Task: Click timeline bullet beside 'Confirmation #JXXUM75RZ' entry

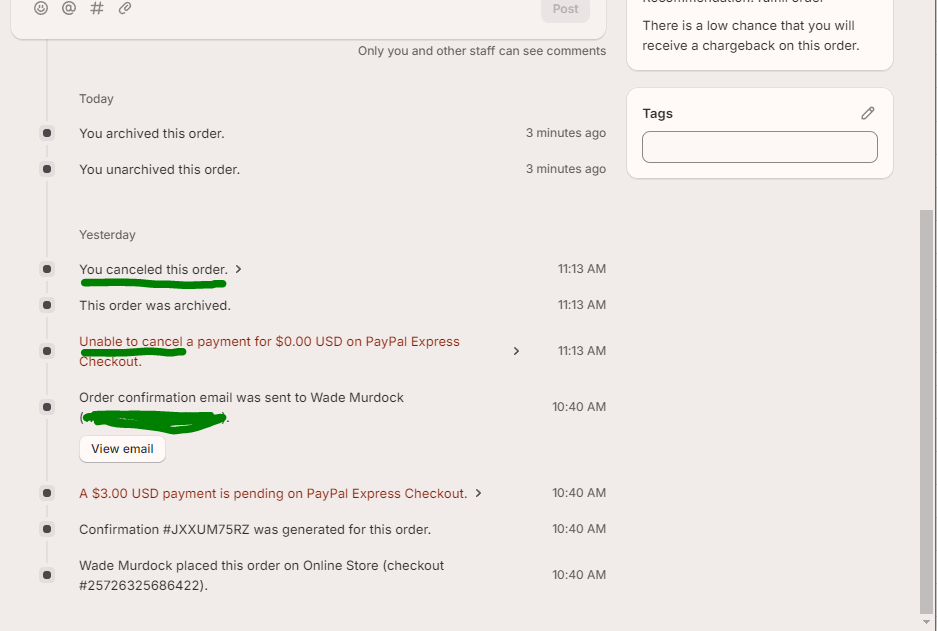Action: (47, 529)
